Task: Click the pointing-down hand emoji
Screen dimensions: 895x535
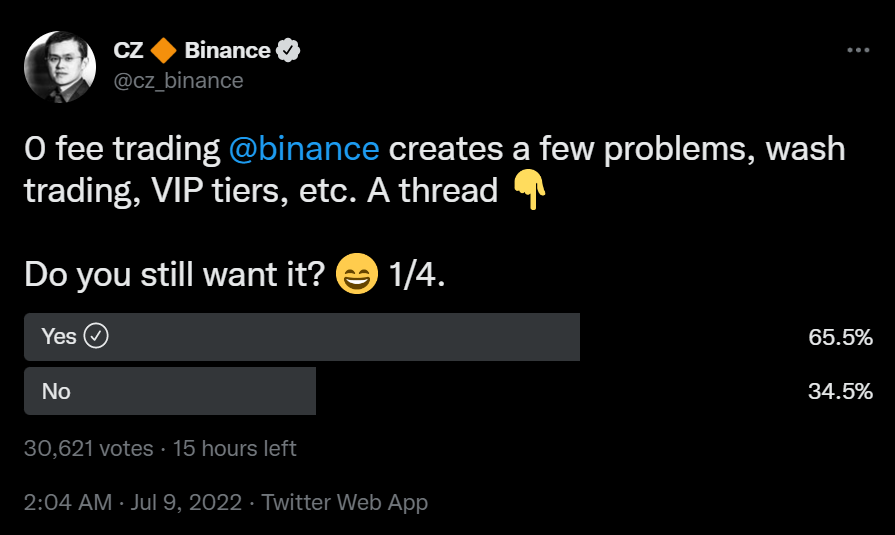Action: pos(530,190)
